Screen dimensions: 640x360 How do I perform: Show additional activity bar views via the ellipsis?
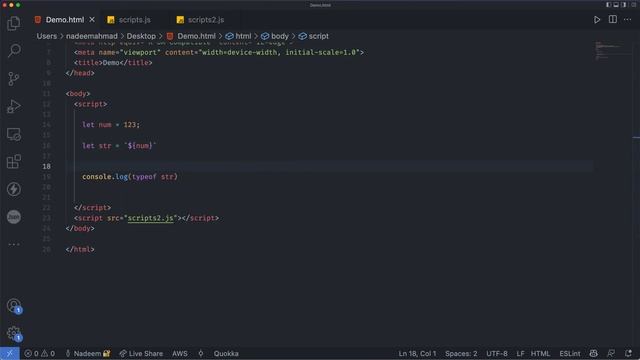coord(14,244)
